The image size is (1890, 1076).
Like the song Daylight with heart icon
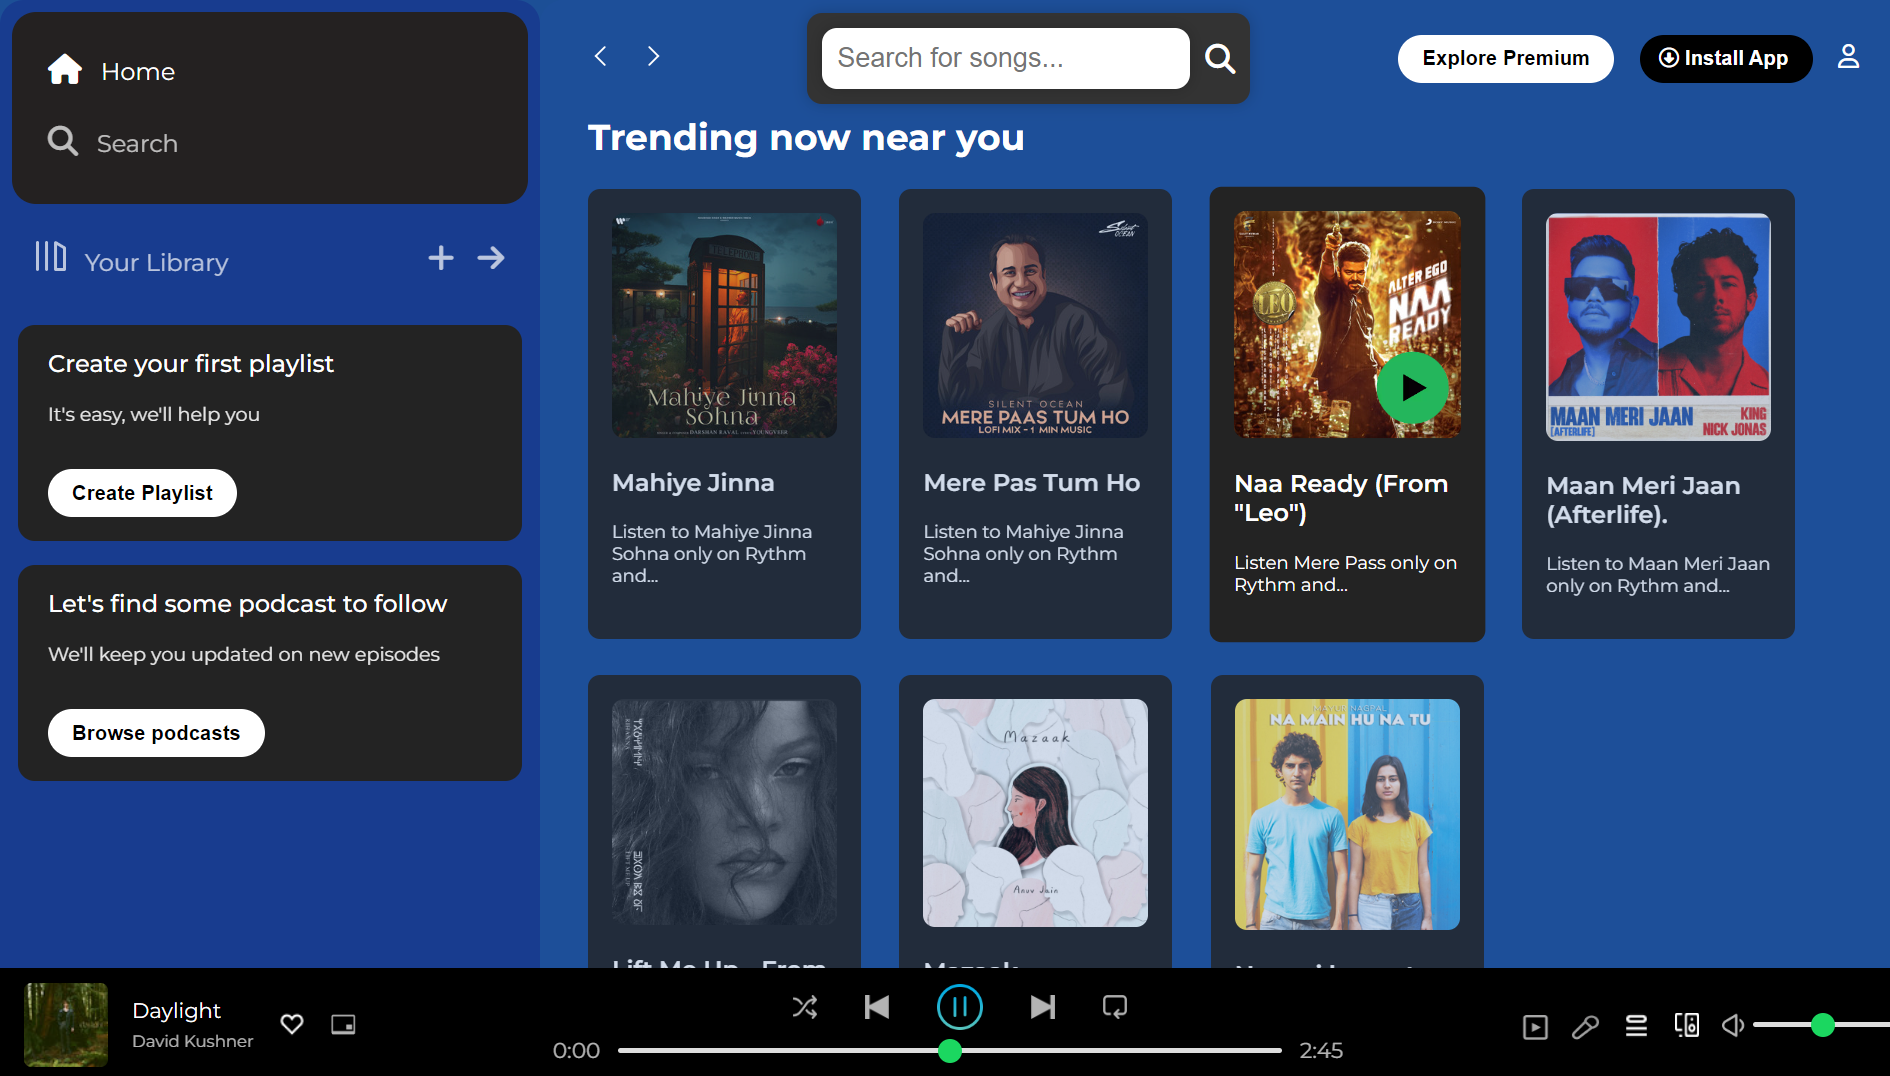tap(292, 1024)
